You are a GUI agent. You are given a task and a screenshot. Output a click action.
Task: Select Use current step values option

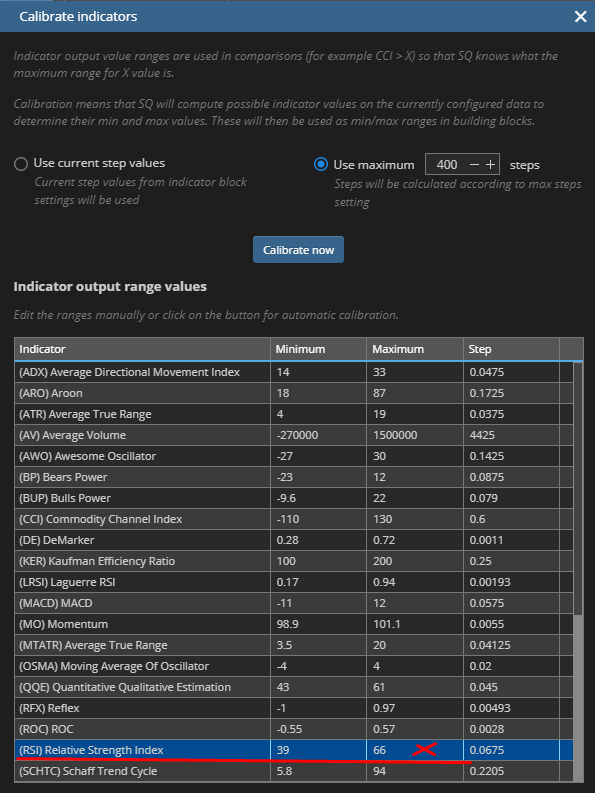click(21, 164)
